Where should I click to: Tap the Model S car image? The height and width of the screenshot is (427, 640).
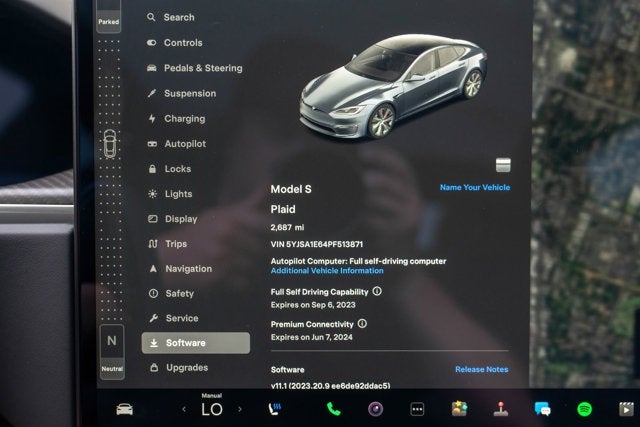[x=392, y=87]
